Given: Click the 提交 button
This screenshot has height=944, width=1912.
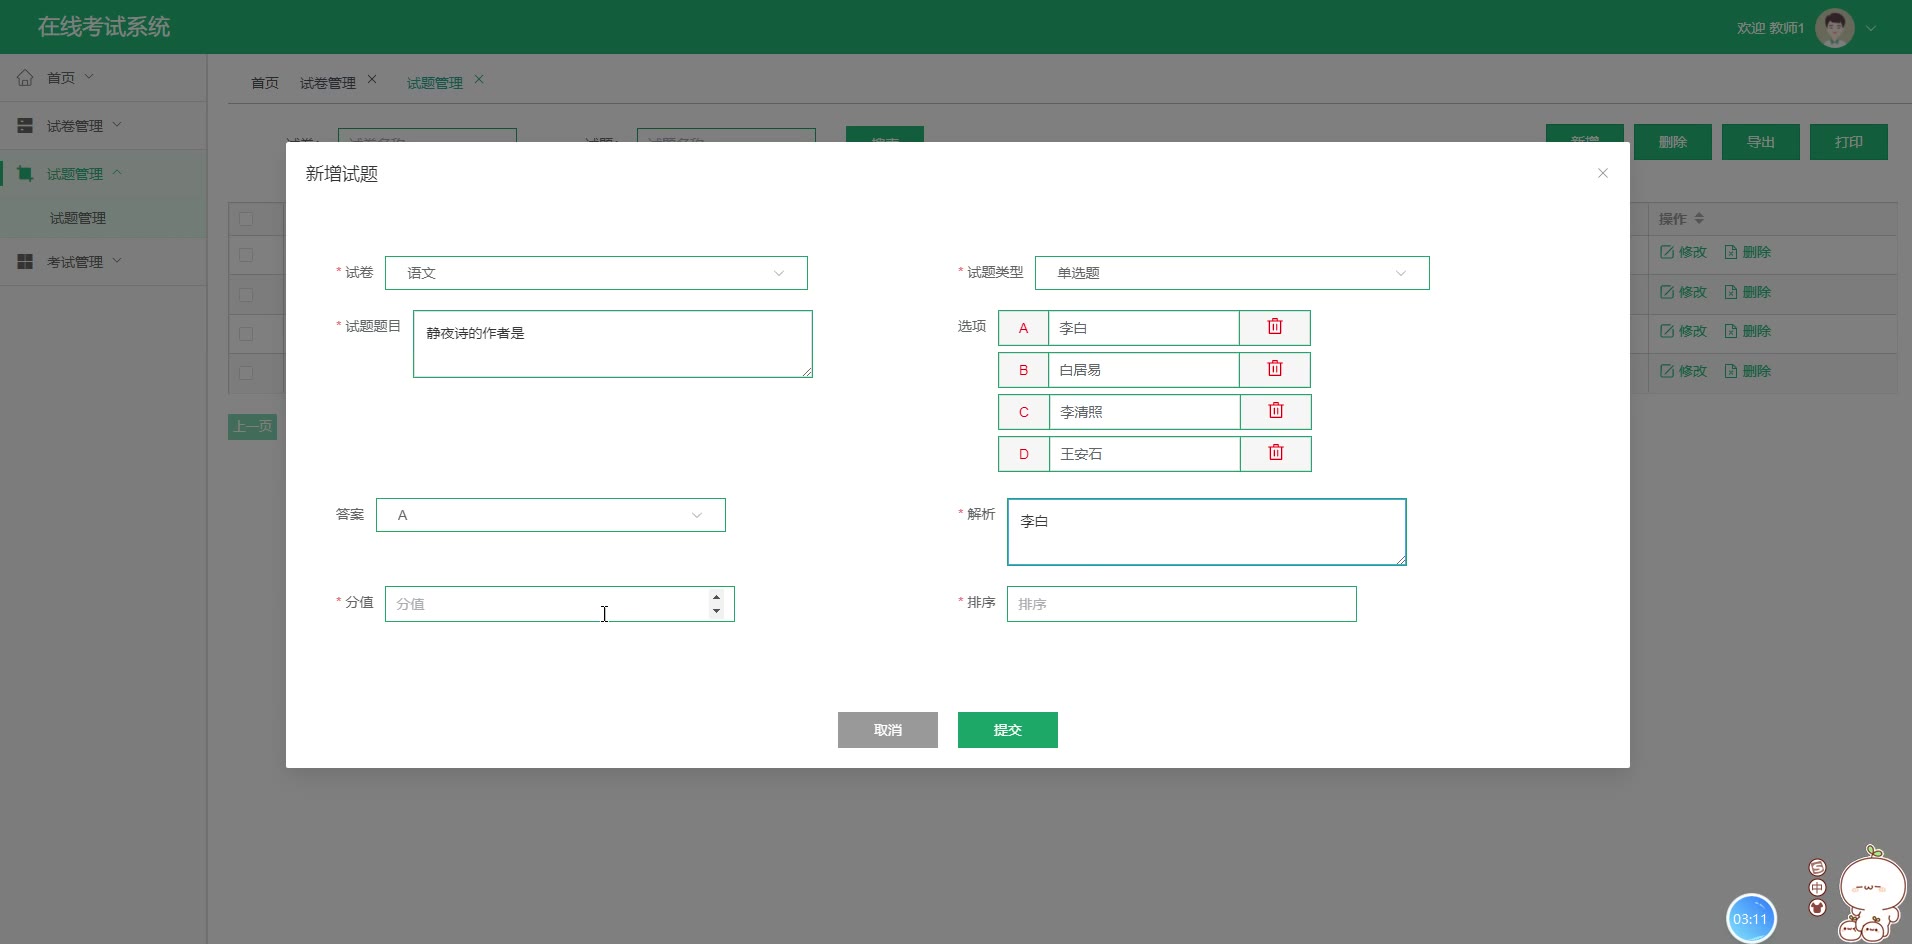Looking at the screenshot, I should (1007, 730).
